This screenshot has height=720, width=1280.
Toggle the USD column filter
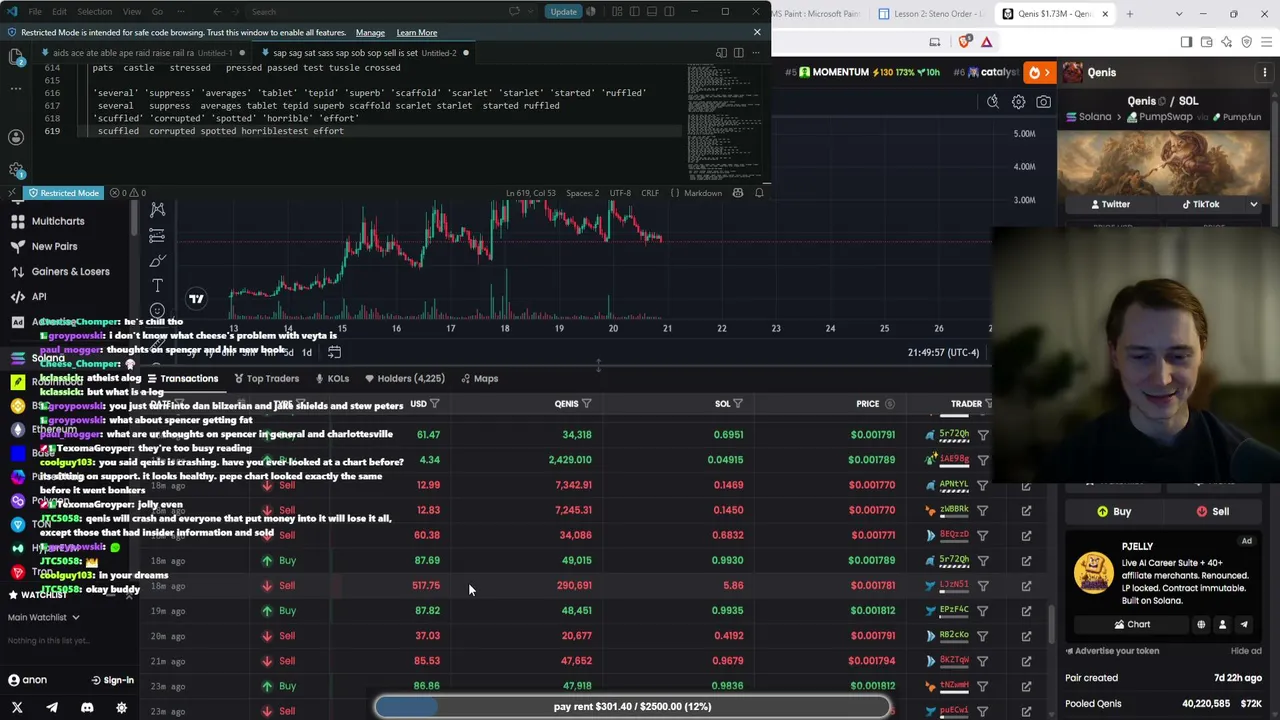coord(435,404)
